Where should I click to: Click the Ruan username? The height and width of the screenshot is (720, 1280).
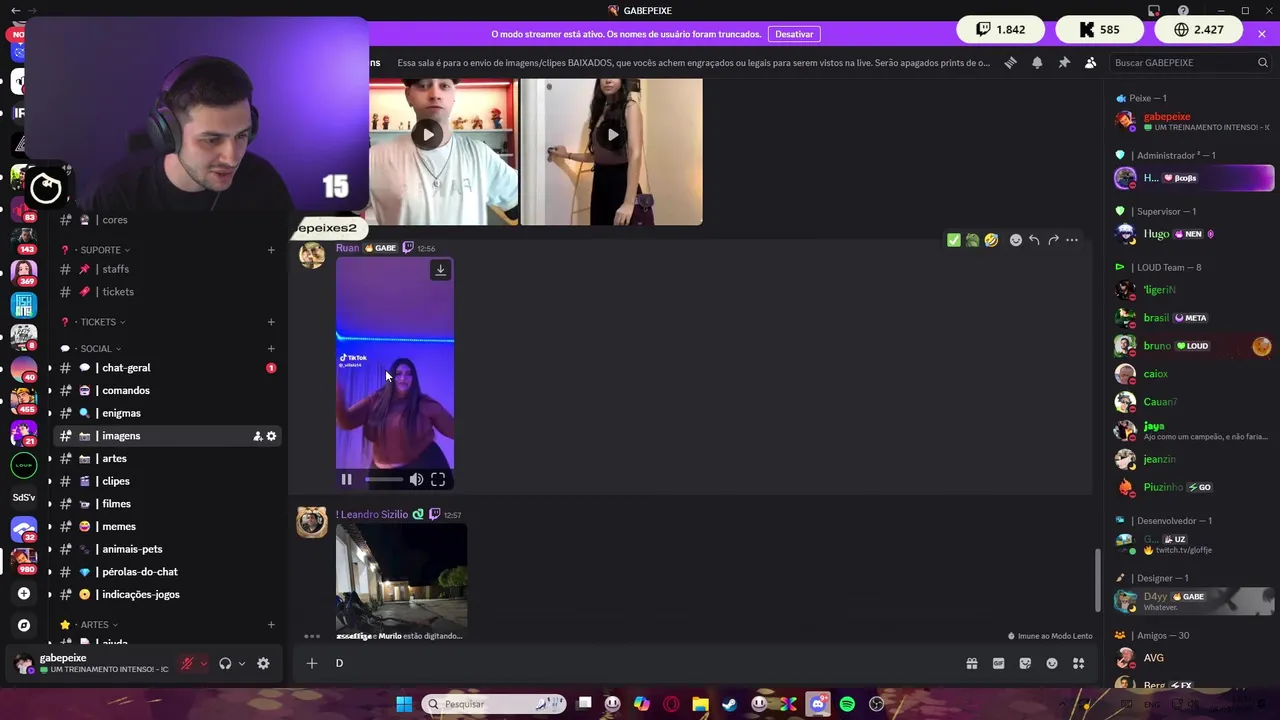[x=347, y=248]
